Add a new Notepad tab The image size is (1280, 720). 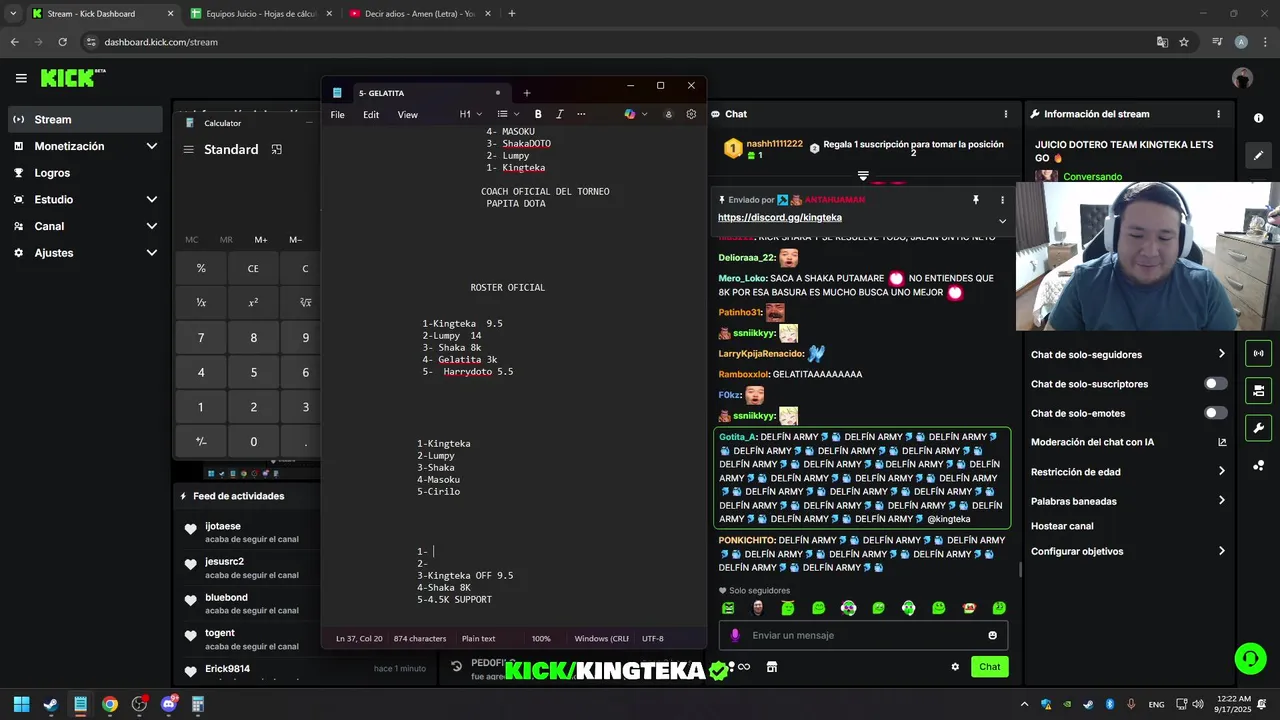click(x=527, y=93)
